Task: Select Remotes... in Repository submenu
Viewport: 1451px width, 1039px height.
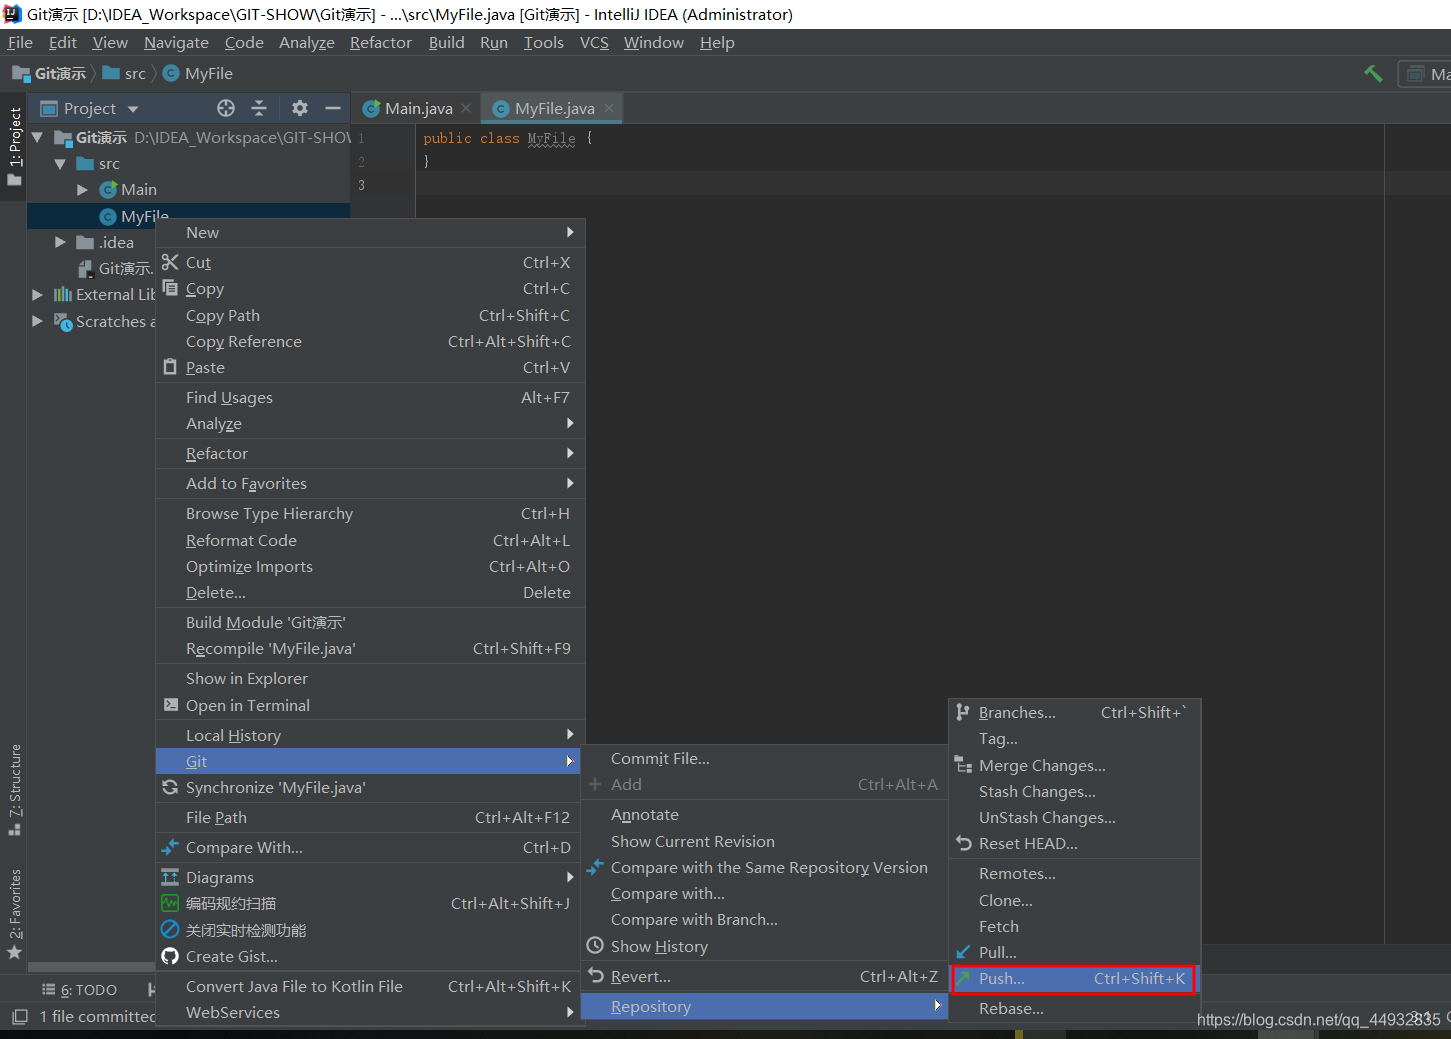Action: click(x=1074, y=873)
